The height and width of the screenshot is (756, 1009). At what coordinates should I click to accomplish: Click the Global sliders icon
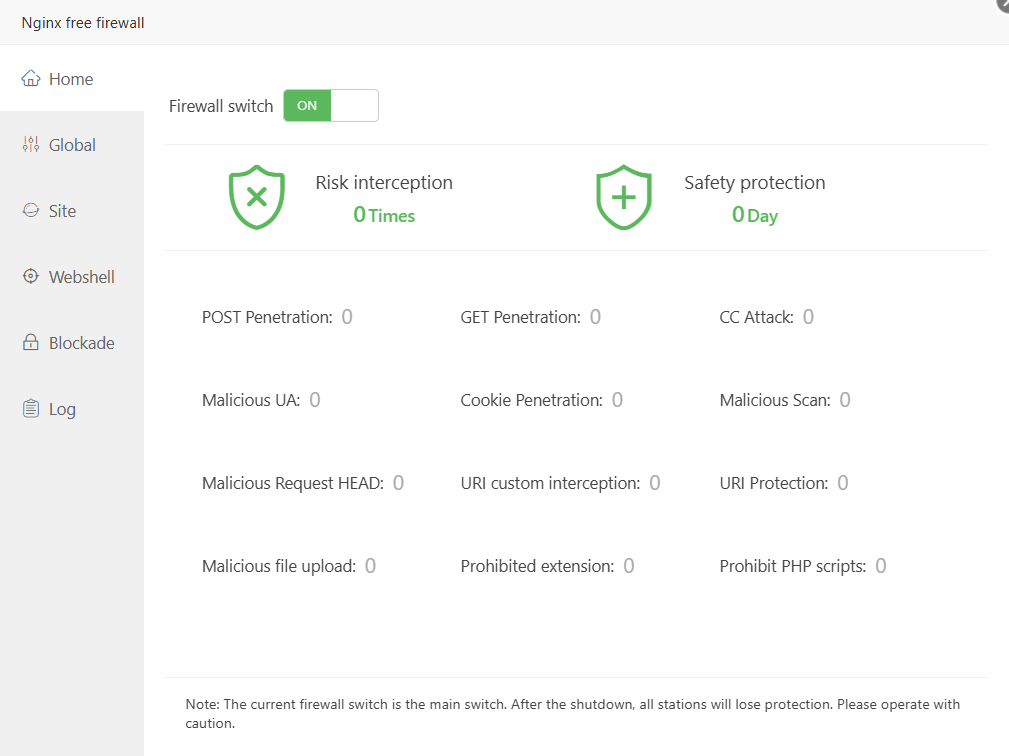(31, 145)
